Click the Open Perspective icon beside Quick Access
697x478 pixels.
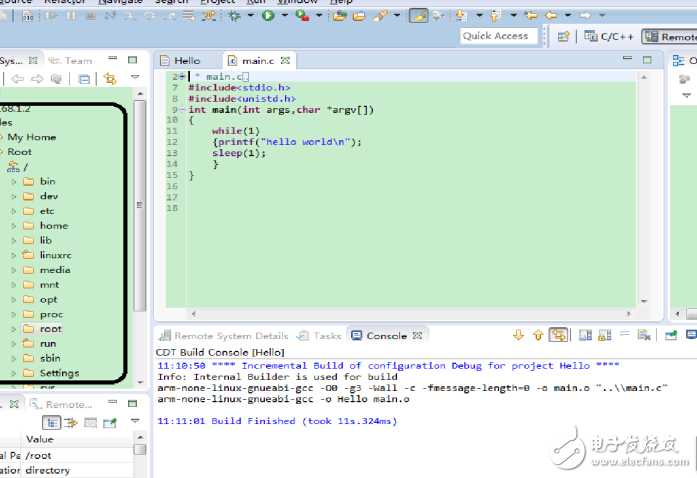(563, 37)
